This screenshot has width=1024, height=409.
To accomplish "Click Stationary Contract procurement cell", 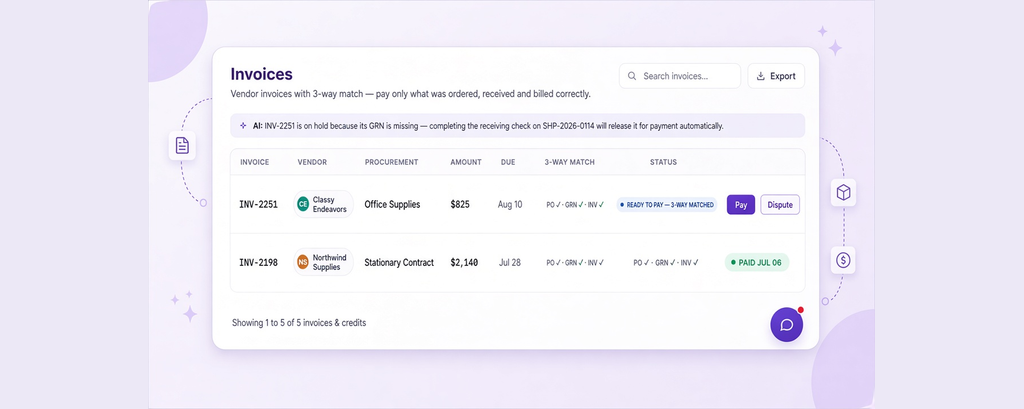I will click(399, 263).
